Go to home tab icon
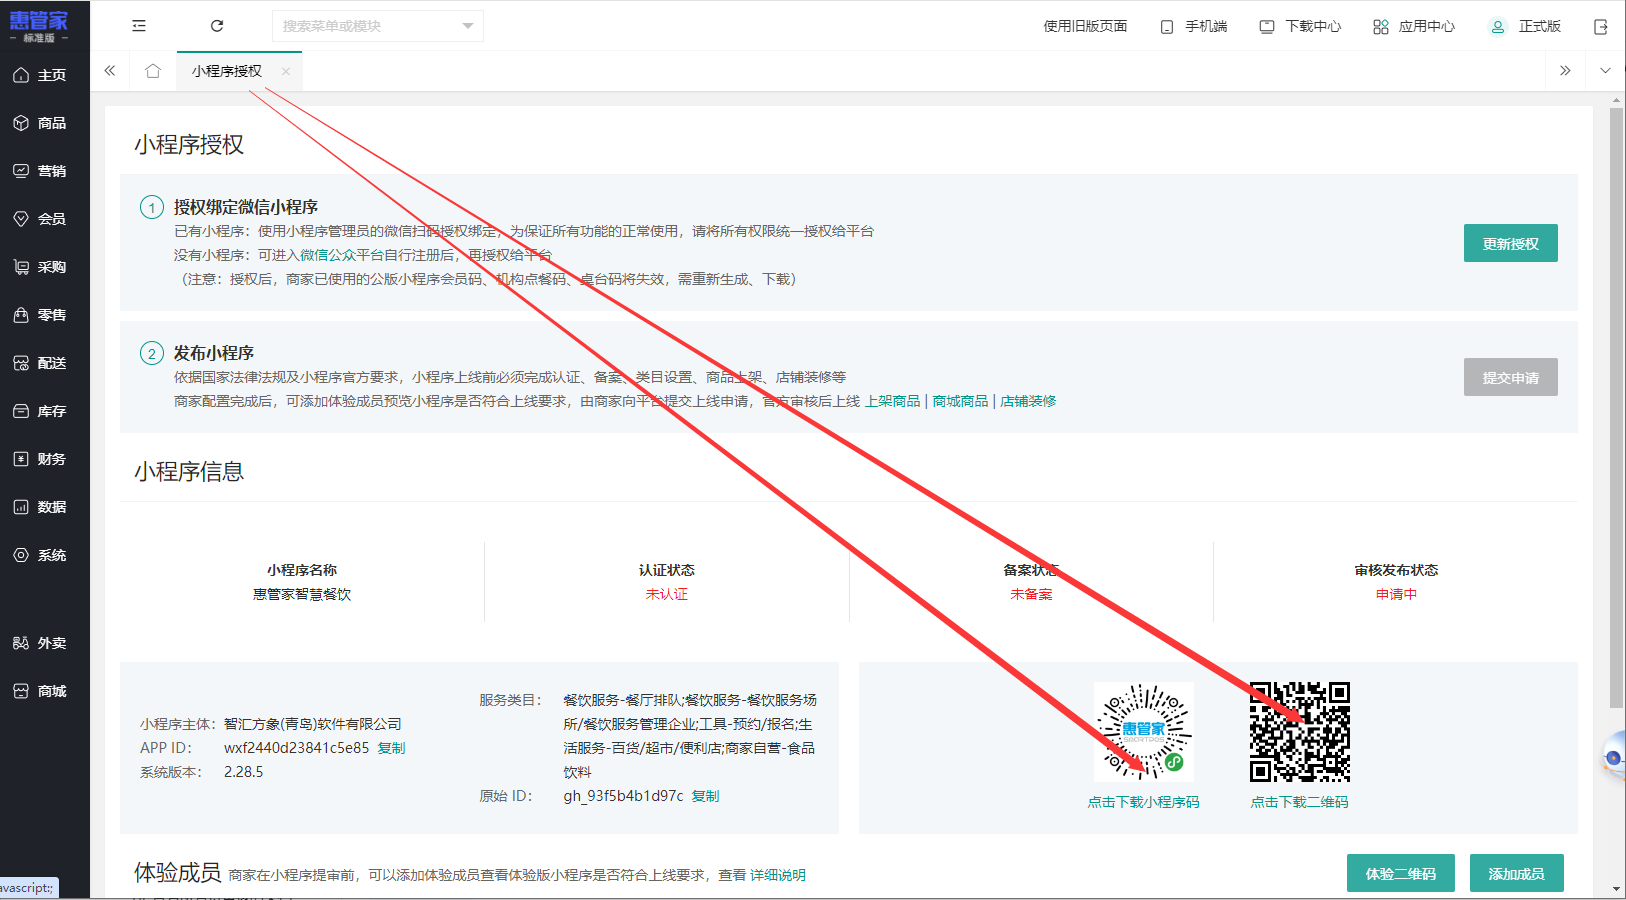The image size is (1626, 900). 153,71
